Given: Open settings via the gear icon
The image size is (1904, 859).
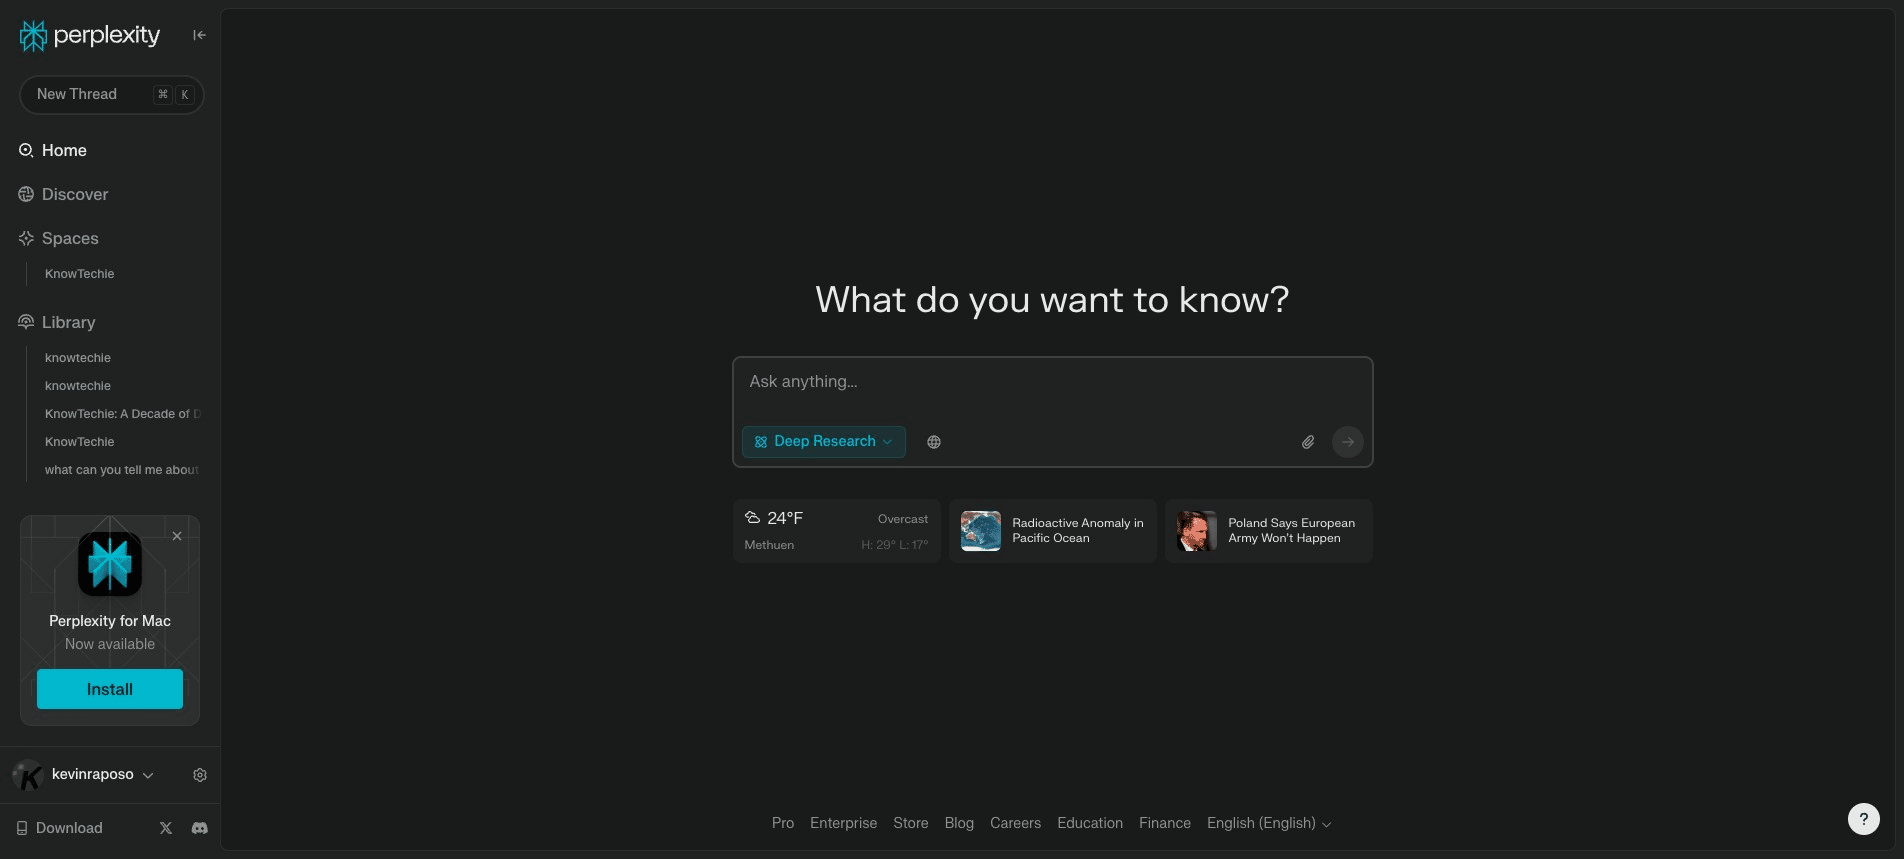Looking at the screenshot, I should [x=200, y=775].
